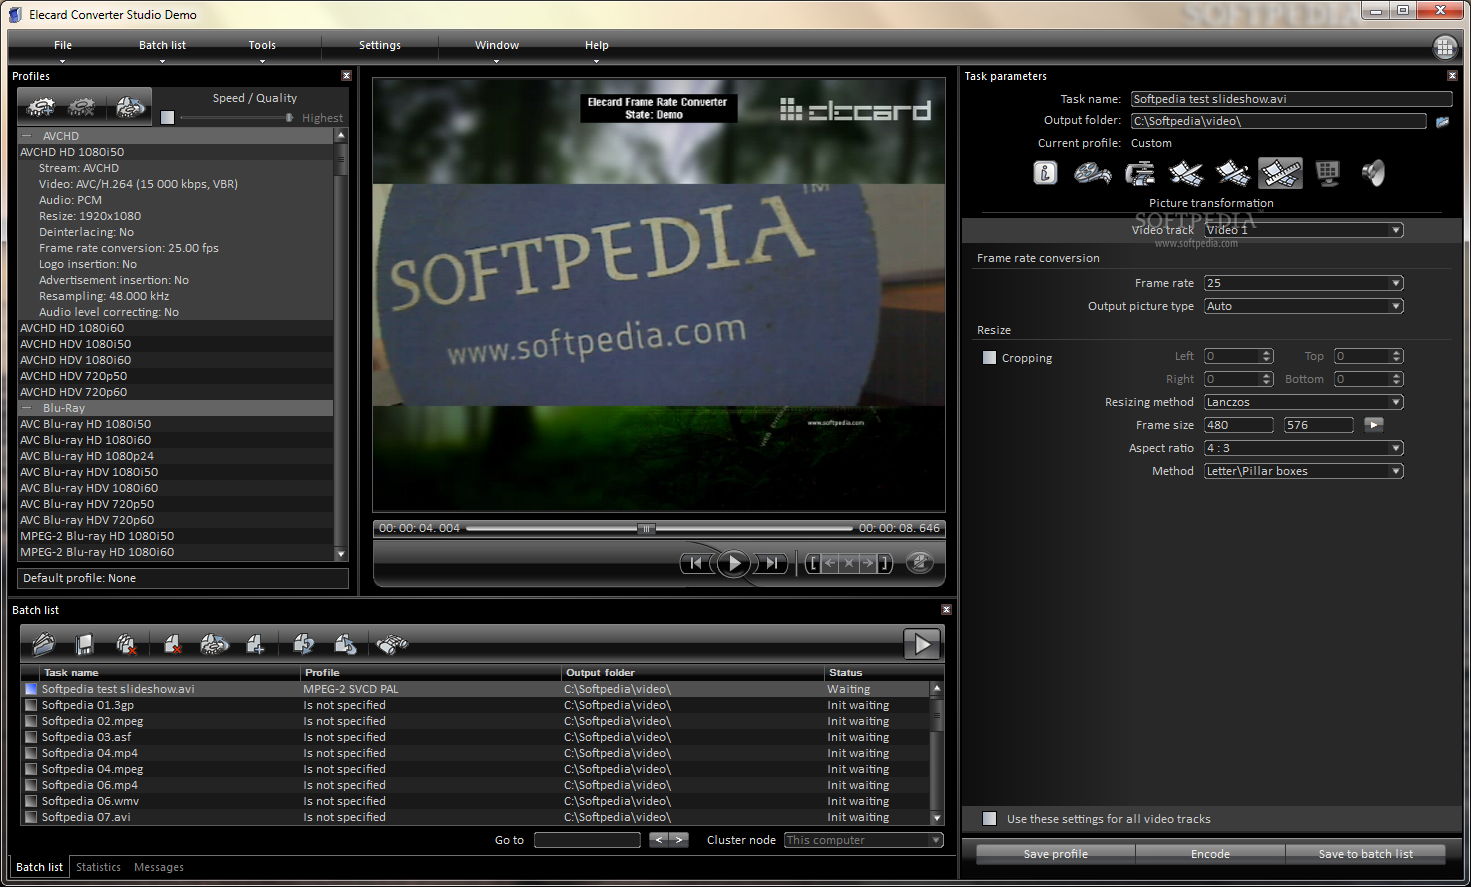
Task: Set the start marker with left bracket button
Action: pyautogui.click(x=813, y=563)
